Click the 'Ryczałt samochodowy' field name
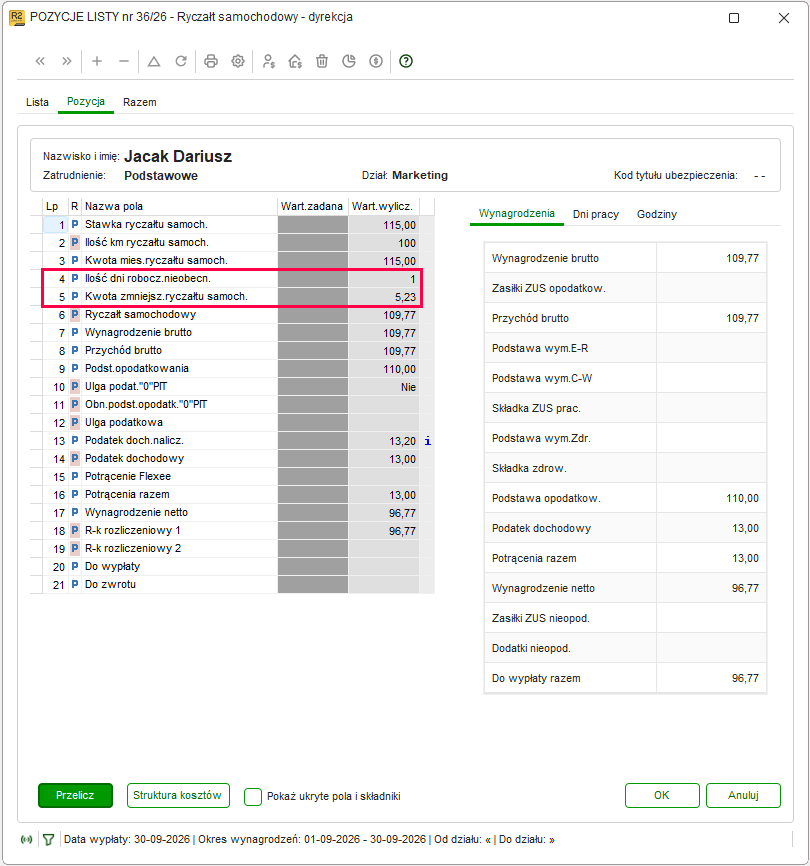This screenshot has width=810, height=866. pos(140,315)
